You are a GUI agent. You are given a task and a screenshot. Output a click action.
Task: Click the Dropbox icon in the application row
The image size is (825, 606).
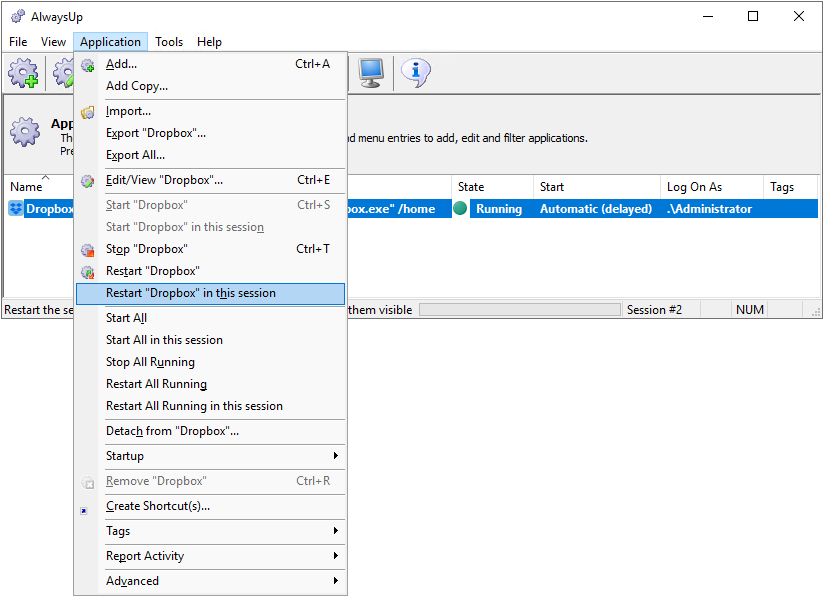[x=16, y=209]
